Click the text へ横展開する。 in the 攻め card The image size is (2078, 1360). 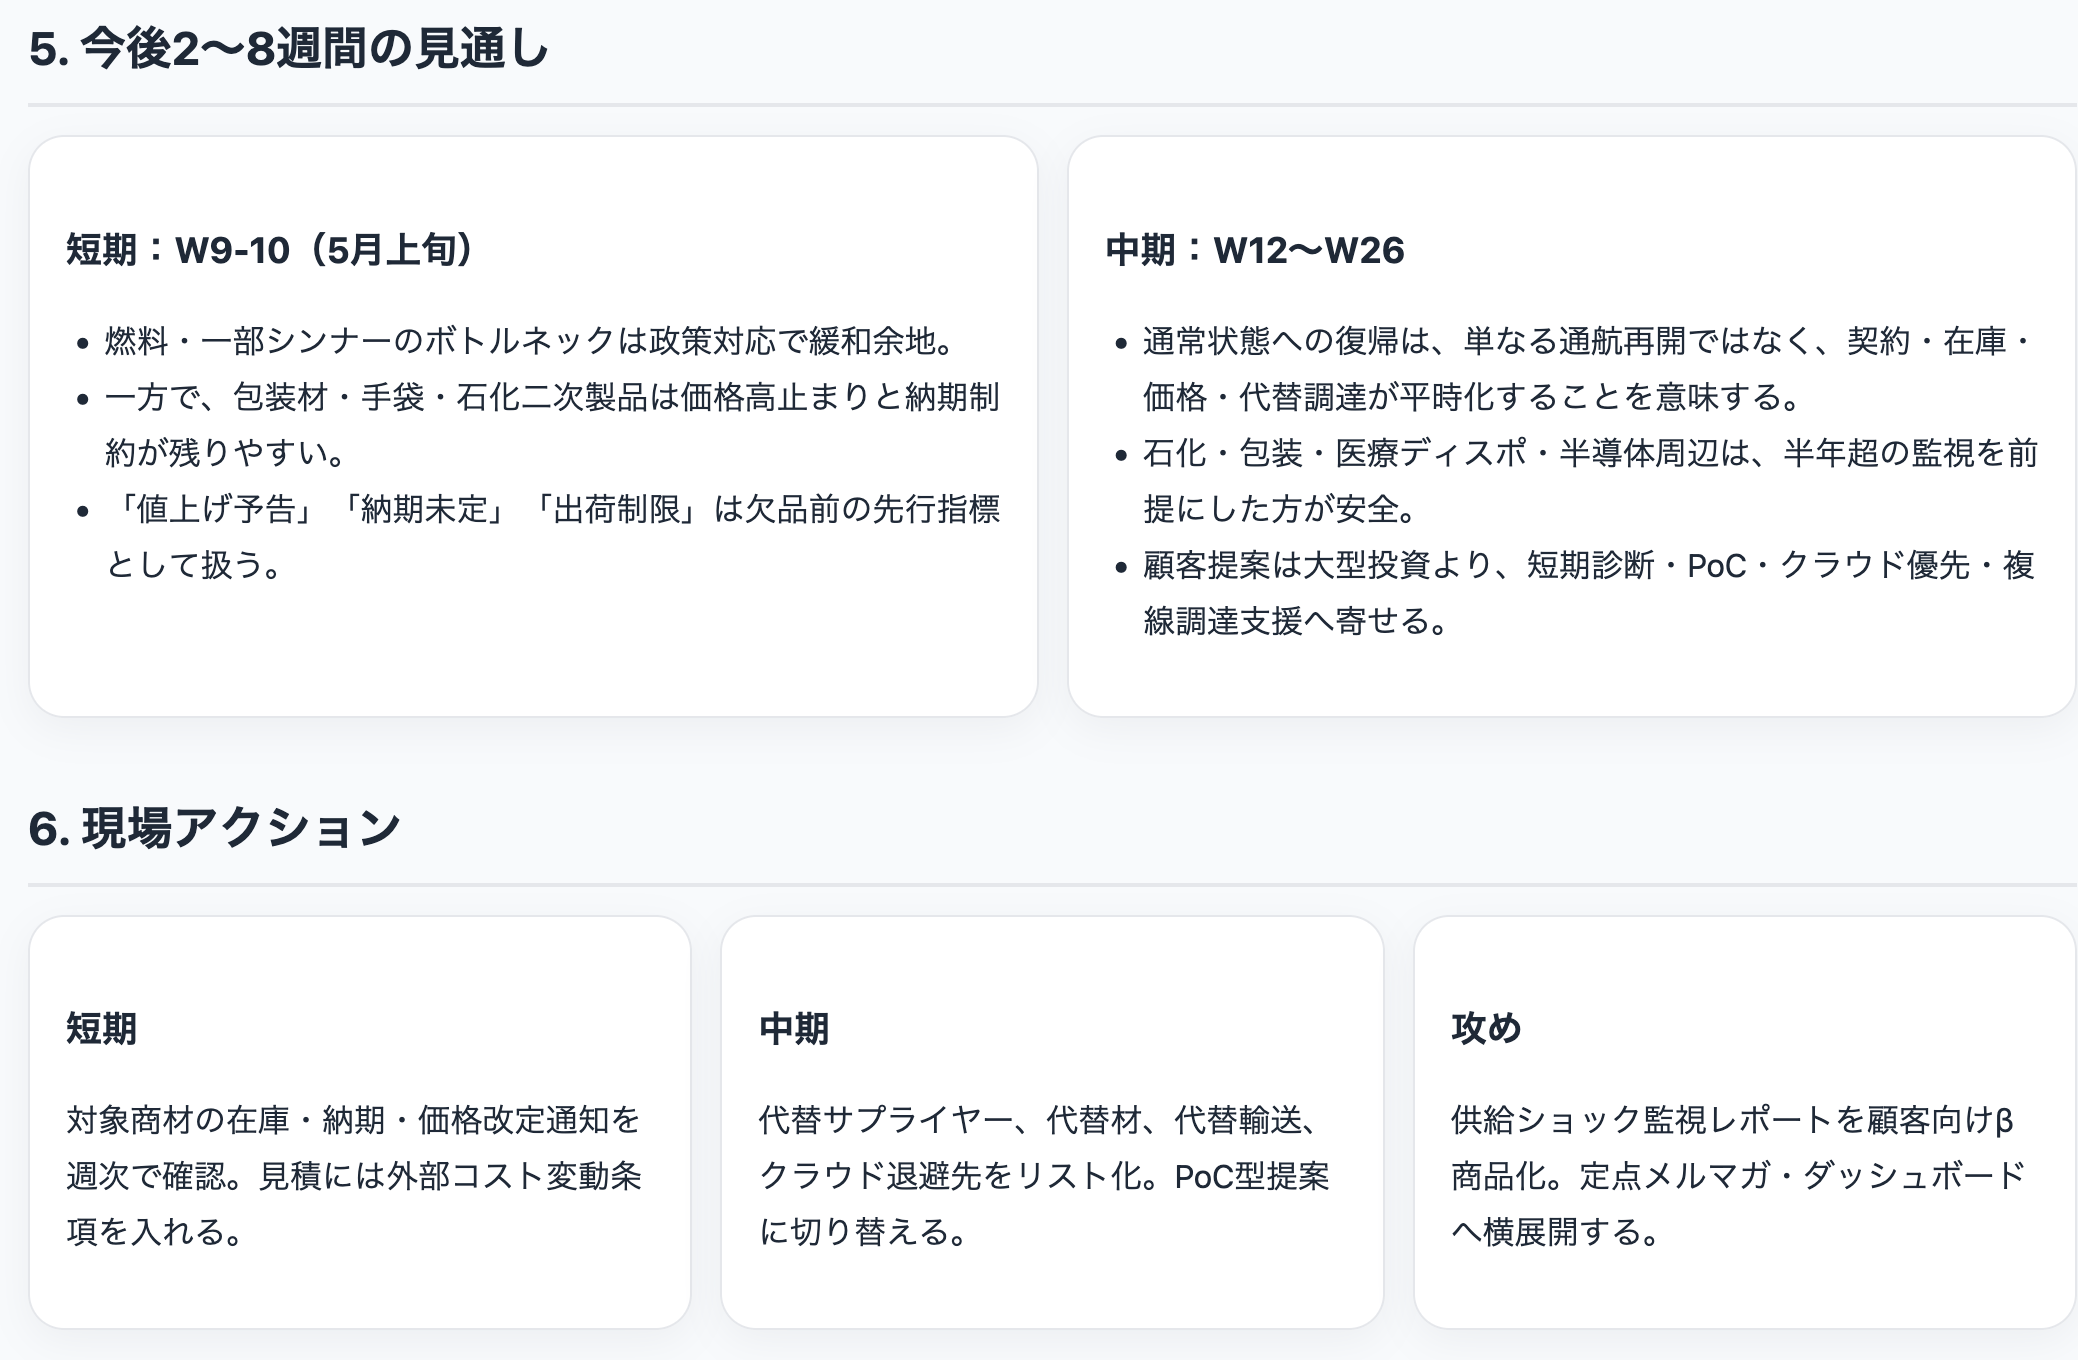(x=1556, y=1232)
